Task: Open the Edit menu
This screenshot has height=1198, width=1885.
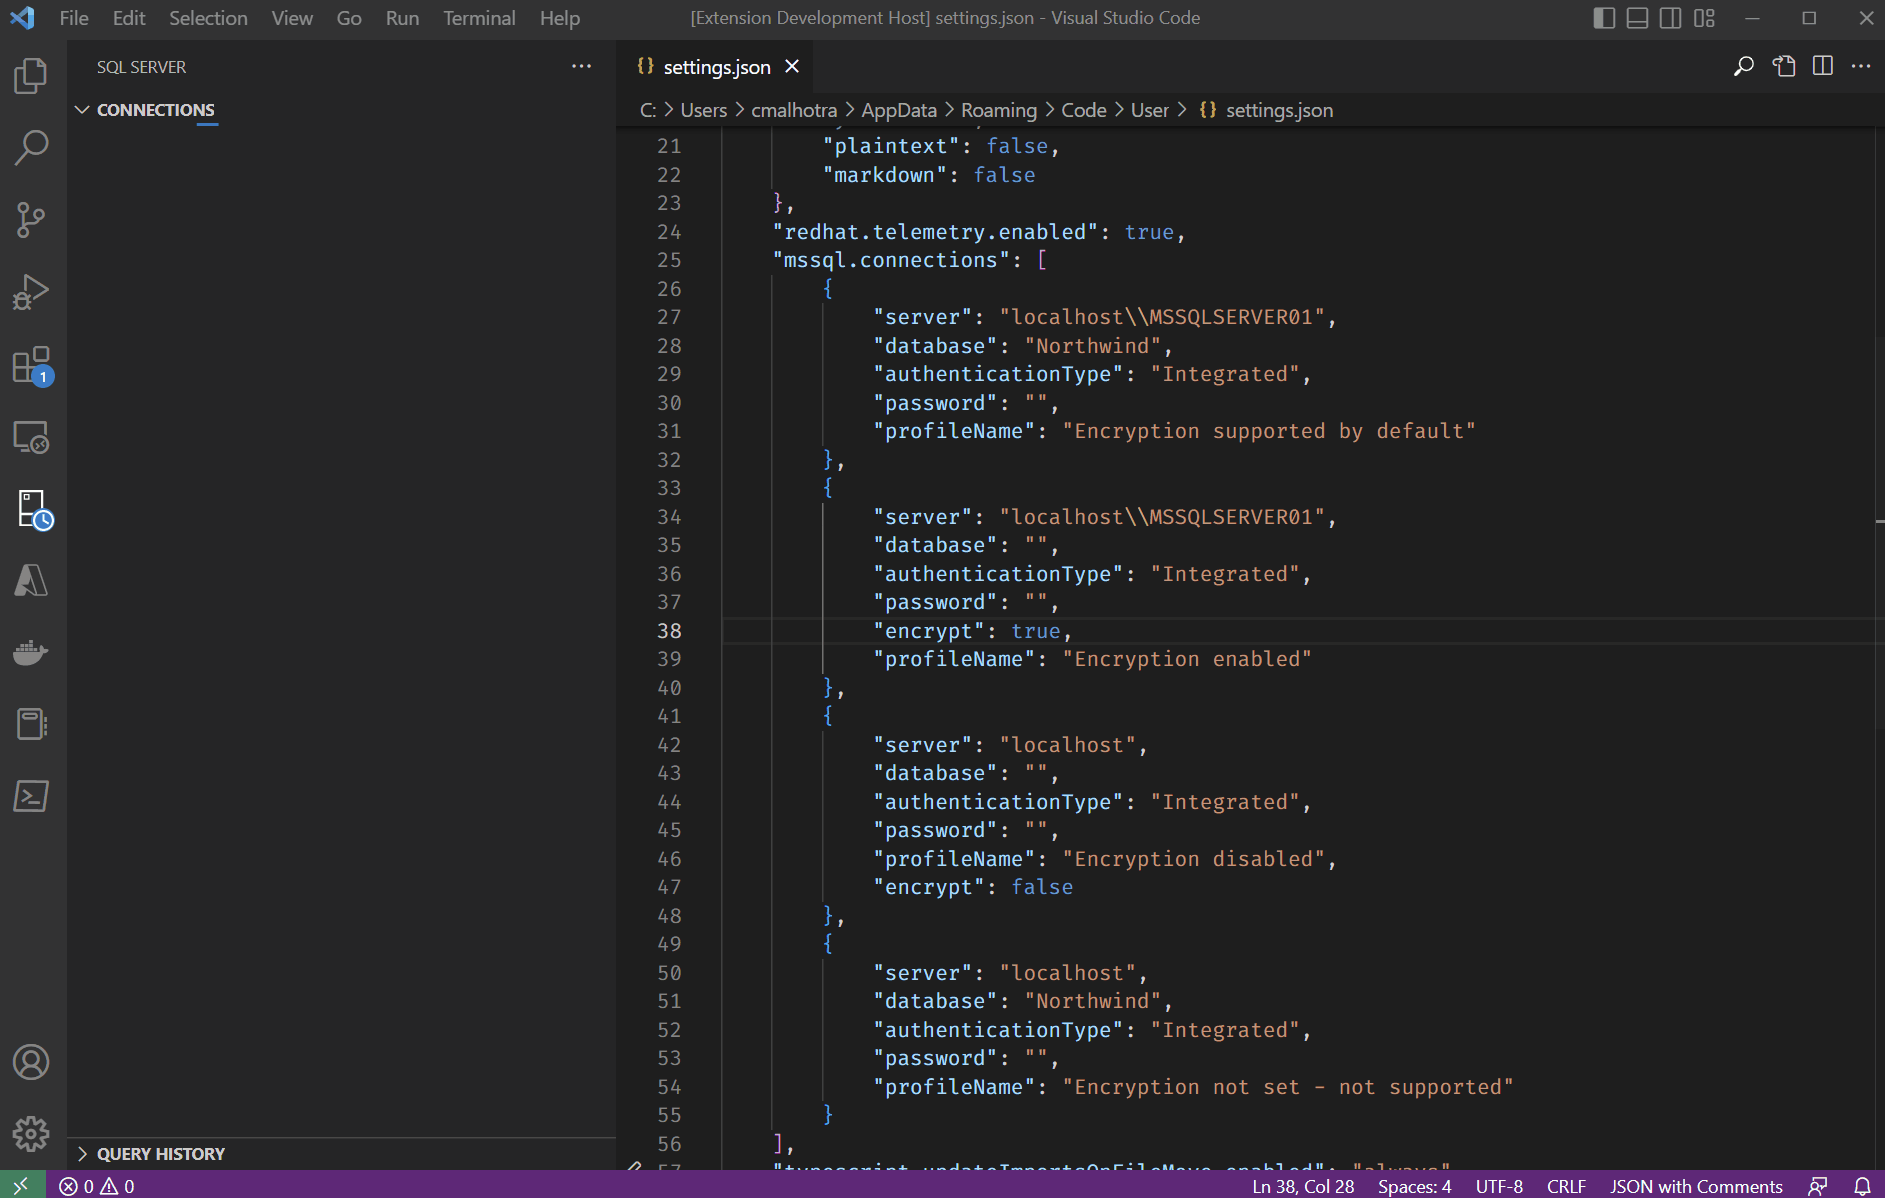Action: tap(129, 18)
